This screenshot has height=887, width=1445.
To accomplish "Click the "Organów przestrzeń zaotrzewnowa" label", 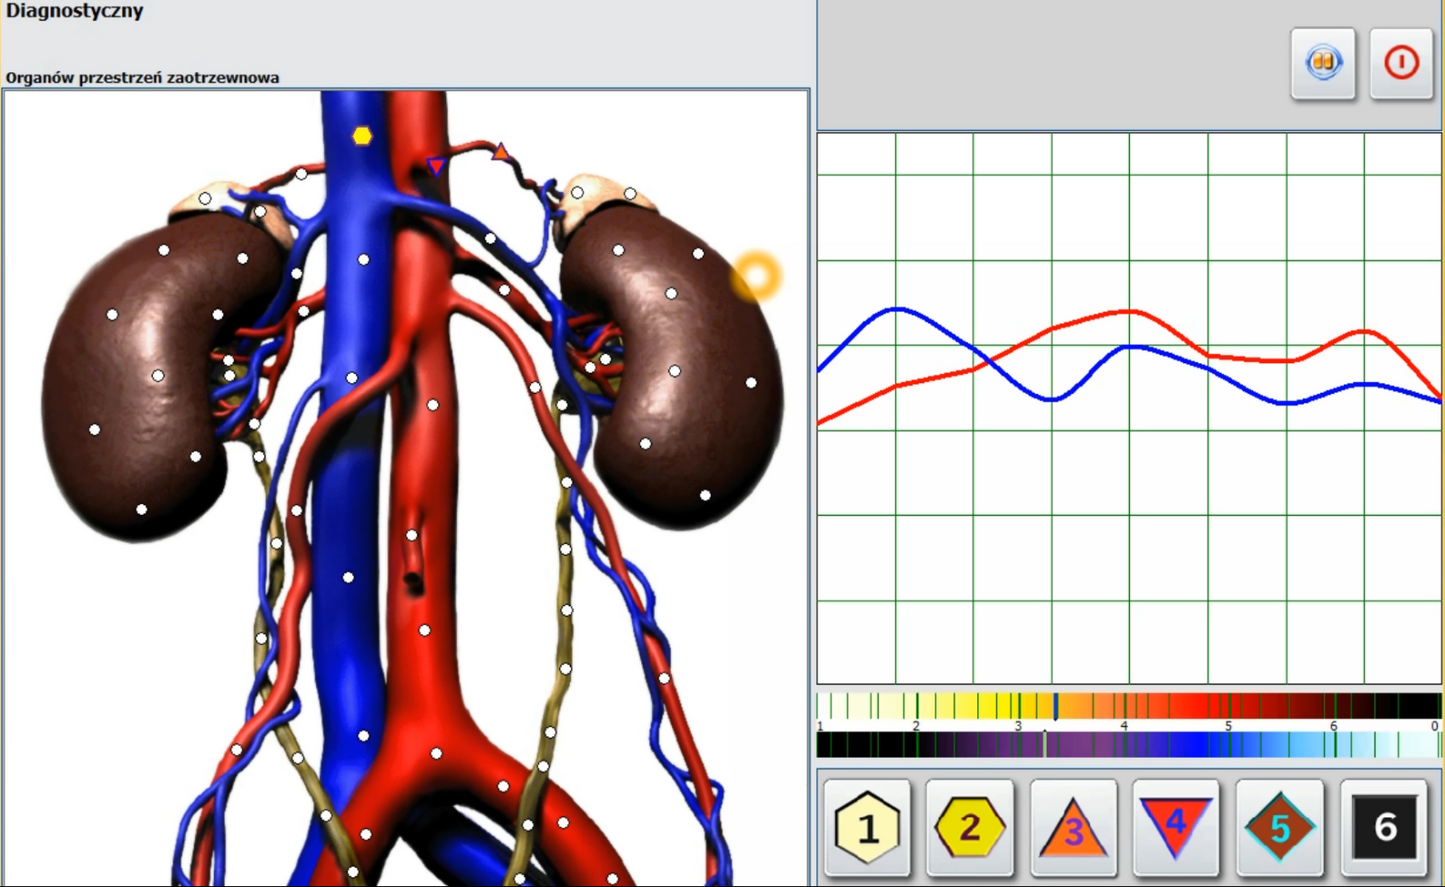I will tap(143, 77).
